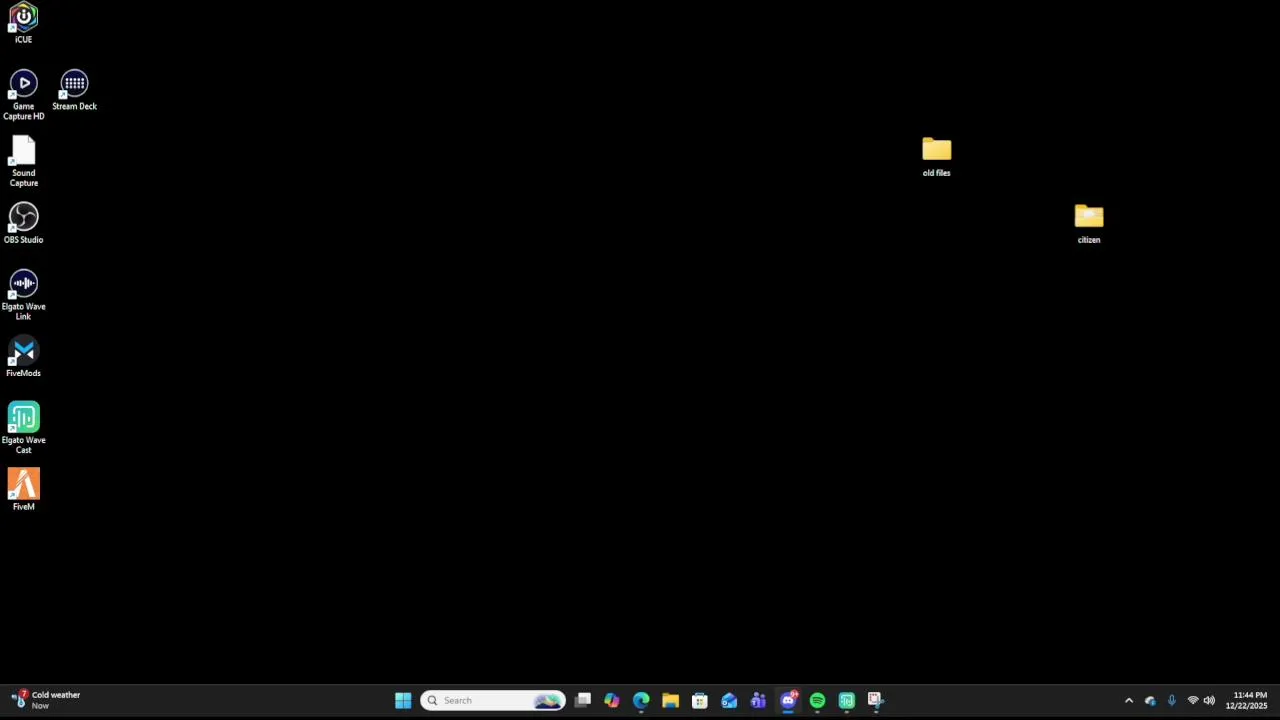Select the OBS Studio desktop icon

tap(23, 223)
